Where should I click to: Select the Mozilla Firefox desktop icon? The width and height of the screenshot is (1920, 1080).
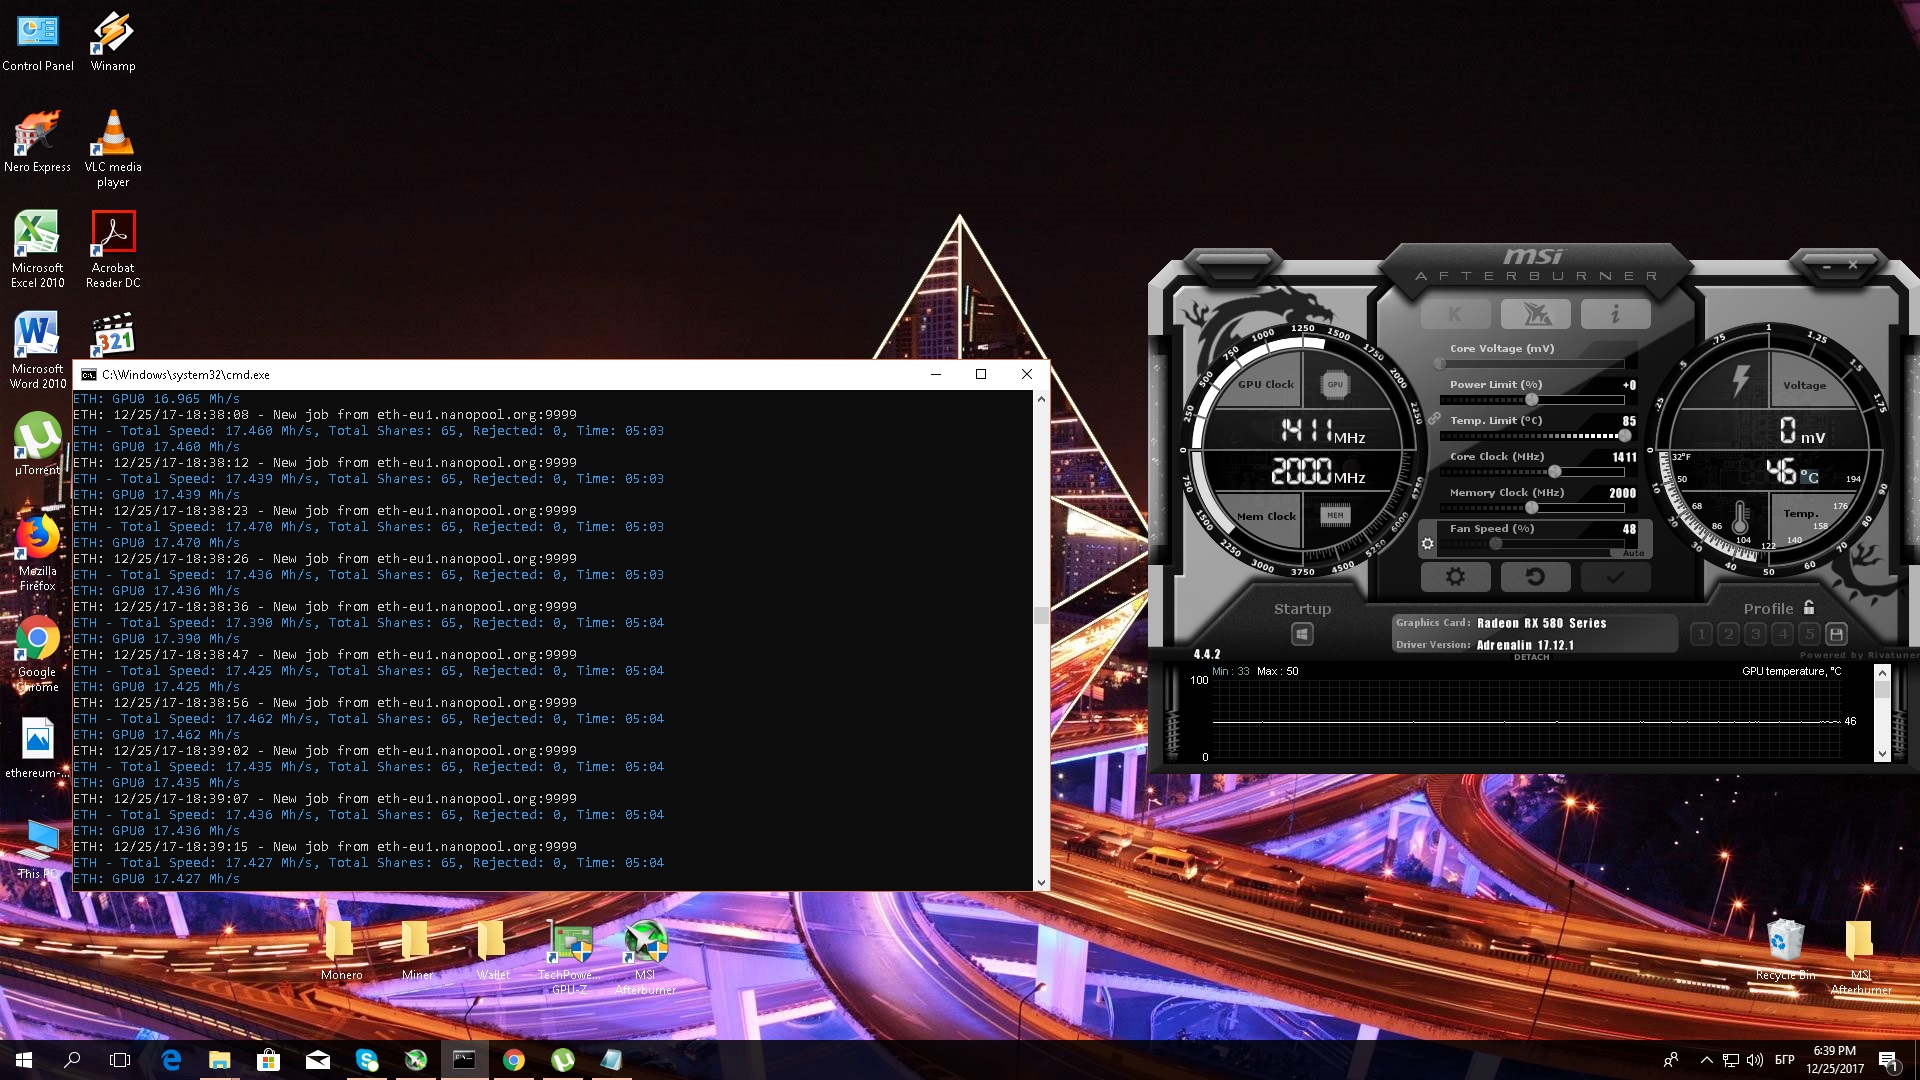pyautogui.click(x=37, y=553)
